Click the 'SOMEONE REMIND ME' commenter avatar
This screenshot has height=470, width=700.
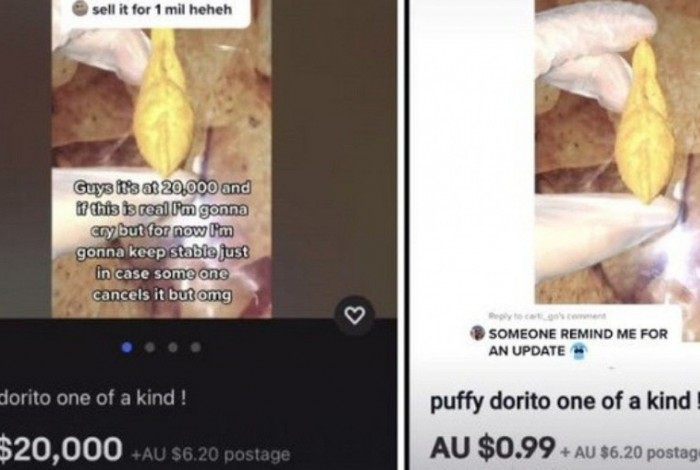(477, 333)
